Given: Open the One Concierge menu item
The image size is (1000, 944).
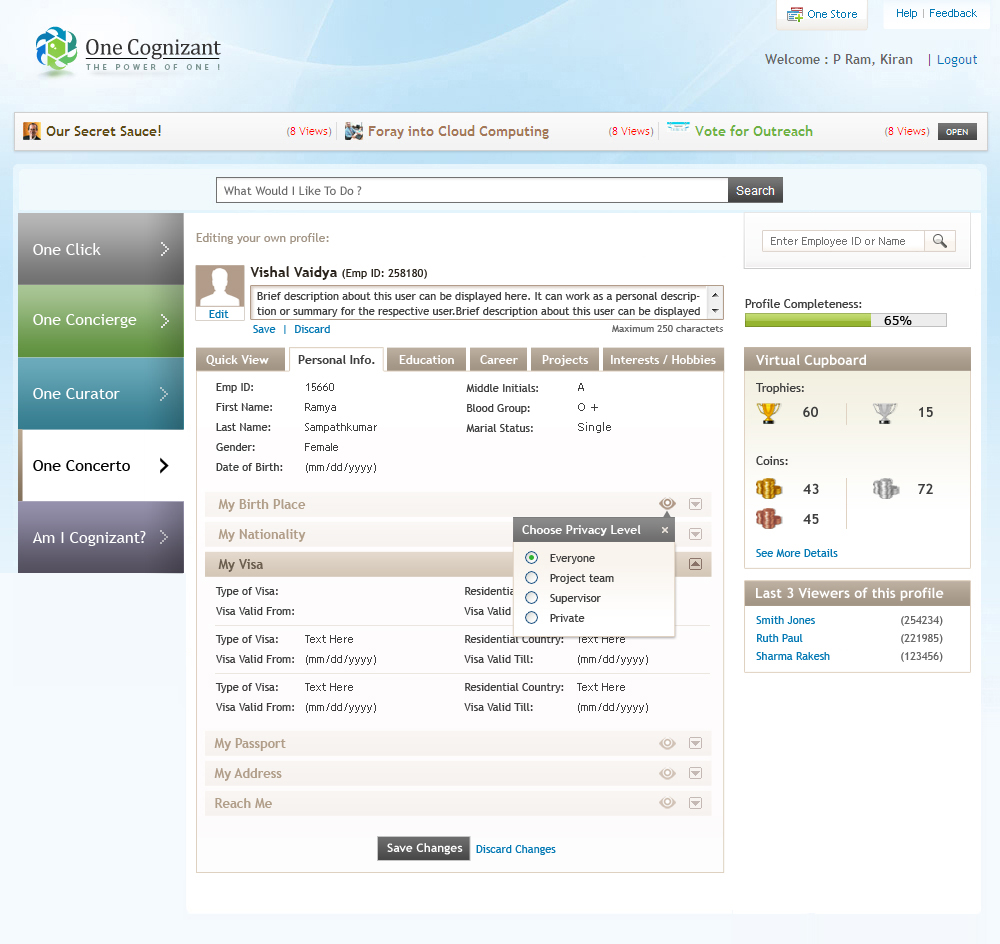Looking at the screenshot, I should click(x=101, y=320).
